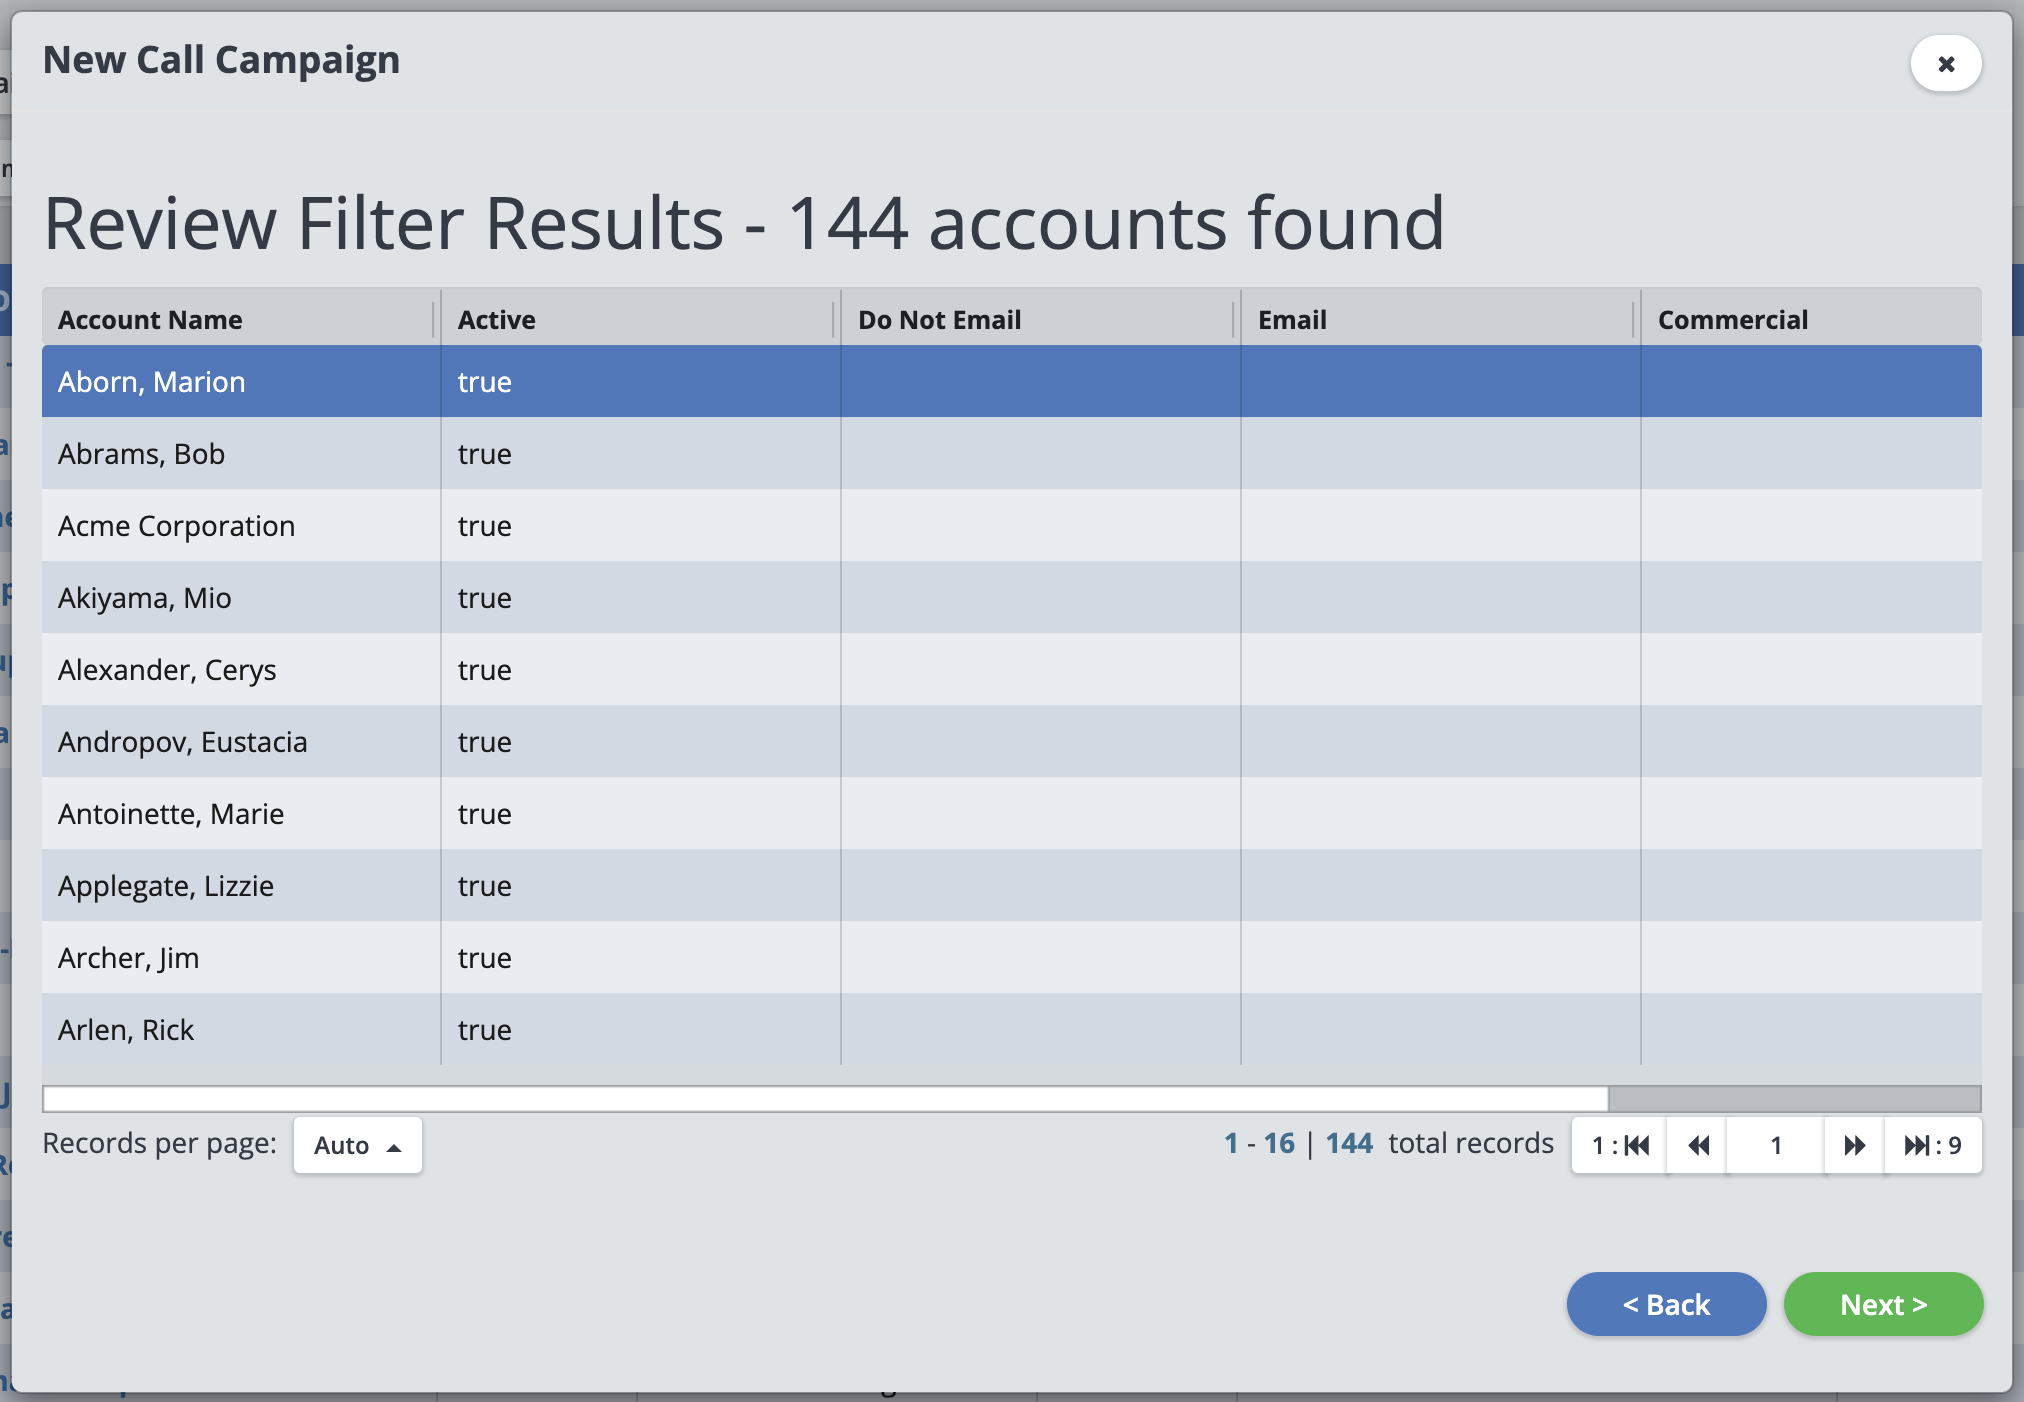This screenshot has width=2024, height=1402.
Task: Click the page number input field
Action: (x=1775, y=1145)
